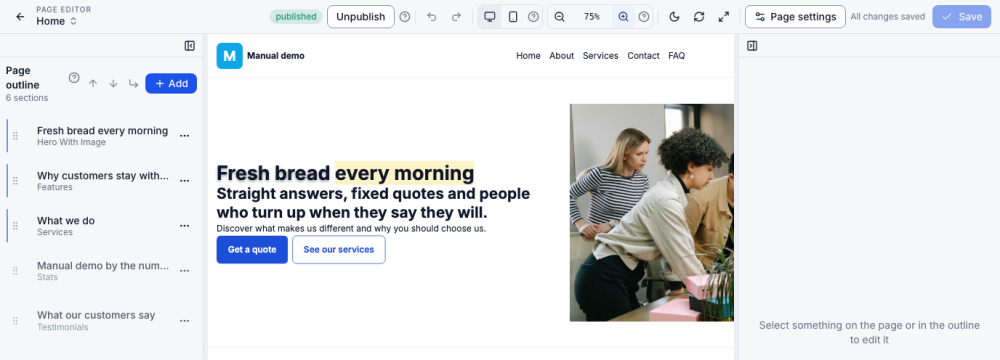Open options menu for Testimonials section

click(184, 320)
